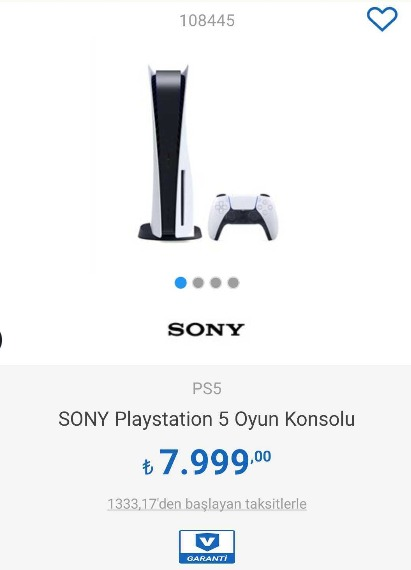The width and height of the screenshot is (411, 570).
Task: Click the 7.999 price amount
Action: (204, 462)
